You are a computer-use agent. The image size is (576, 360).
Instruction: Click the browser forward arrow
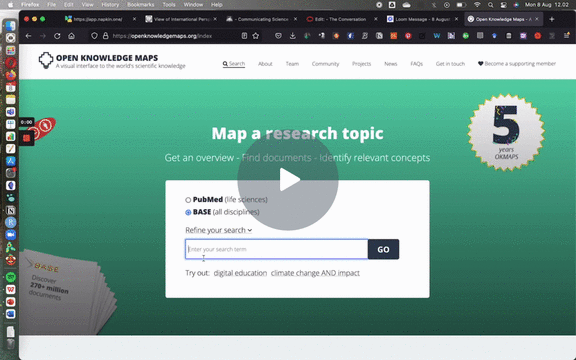[x=43, y=36]
